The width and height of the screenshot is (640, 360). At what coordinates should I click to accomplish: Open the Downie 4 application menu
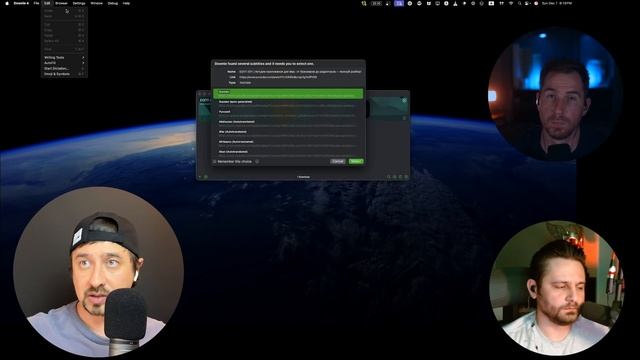tap(21, 3)
